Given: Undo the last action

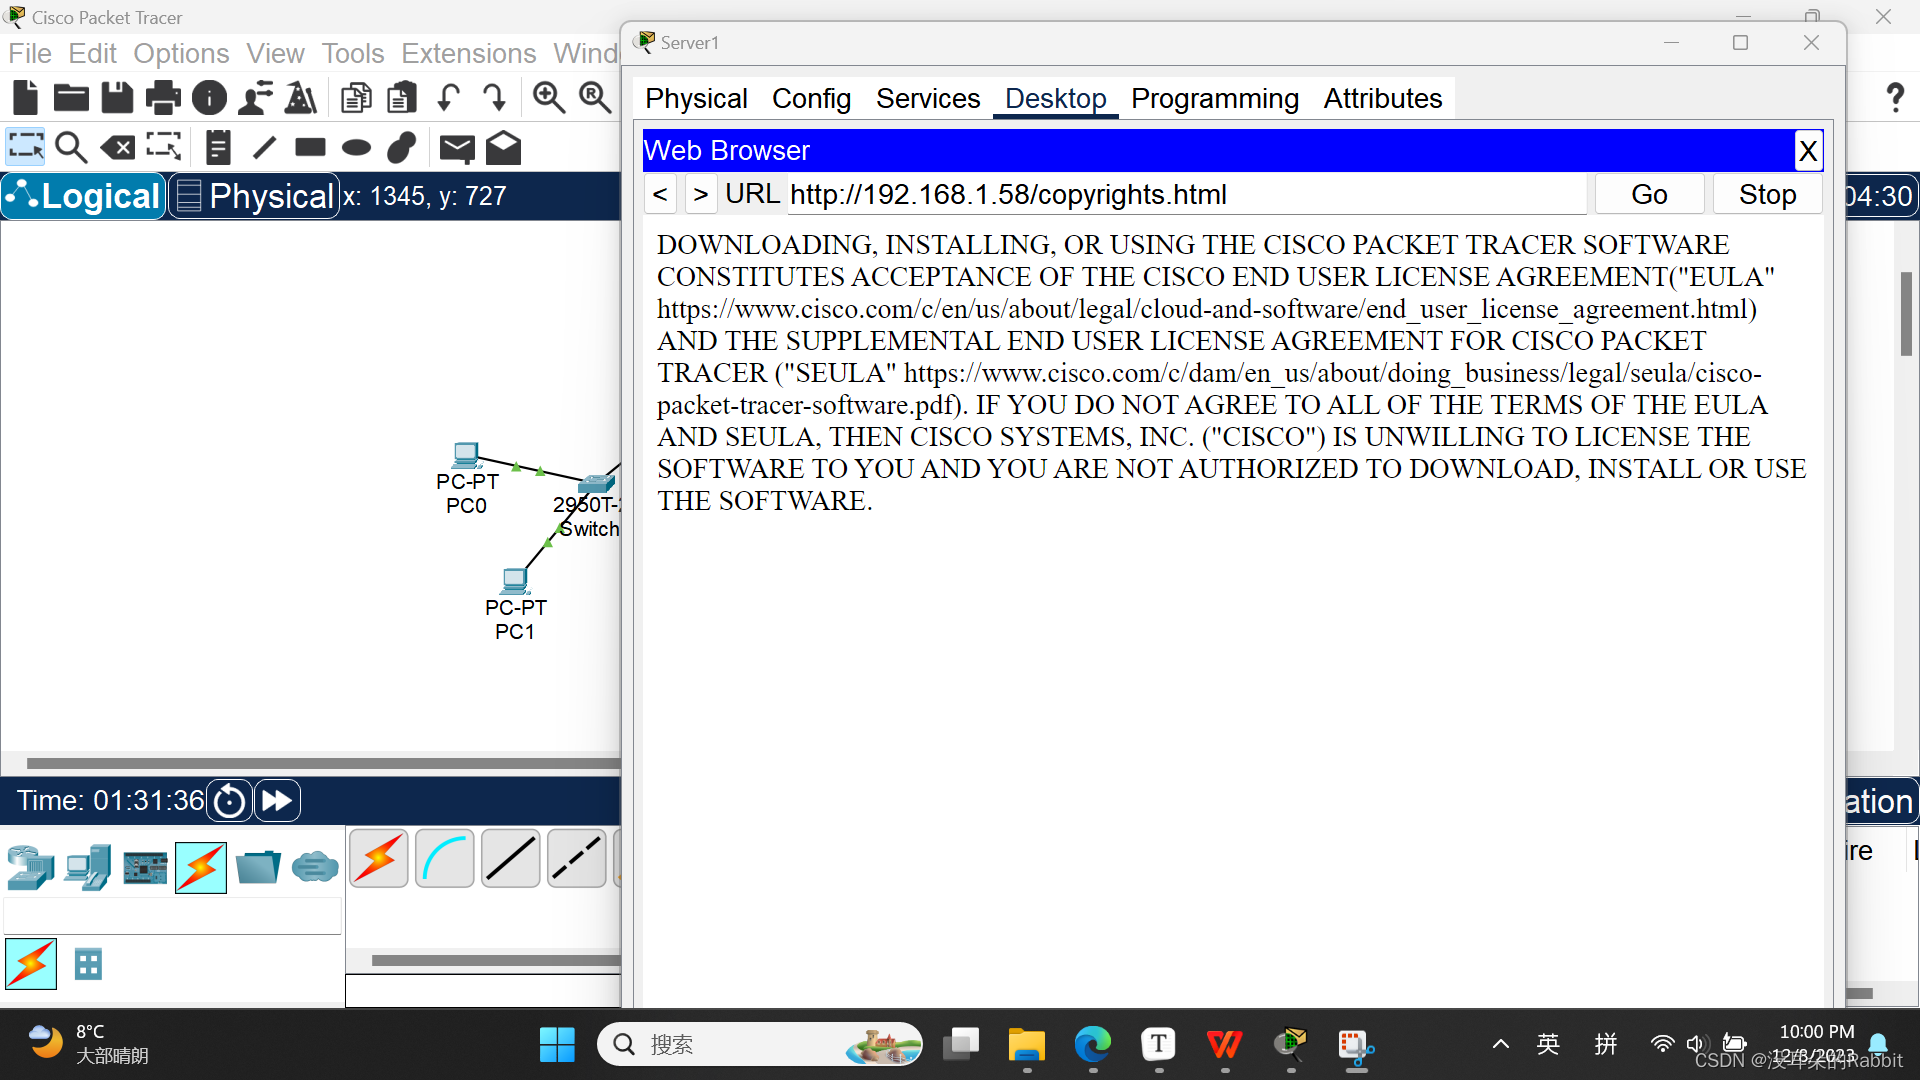Looking at the screenshot, I should coord(448,97).
